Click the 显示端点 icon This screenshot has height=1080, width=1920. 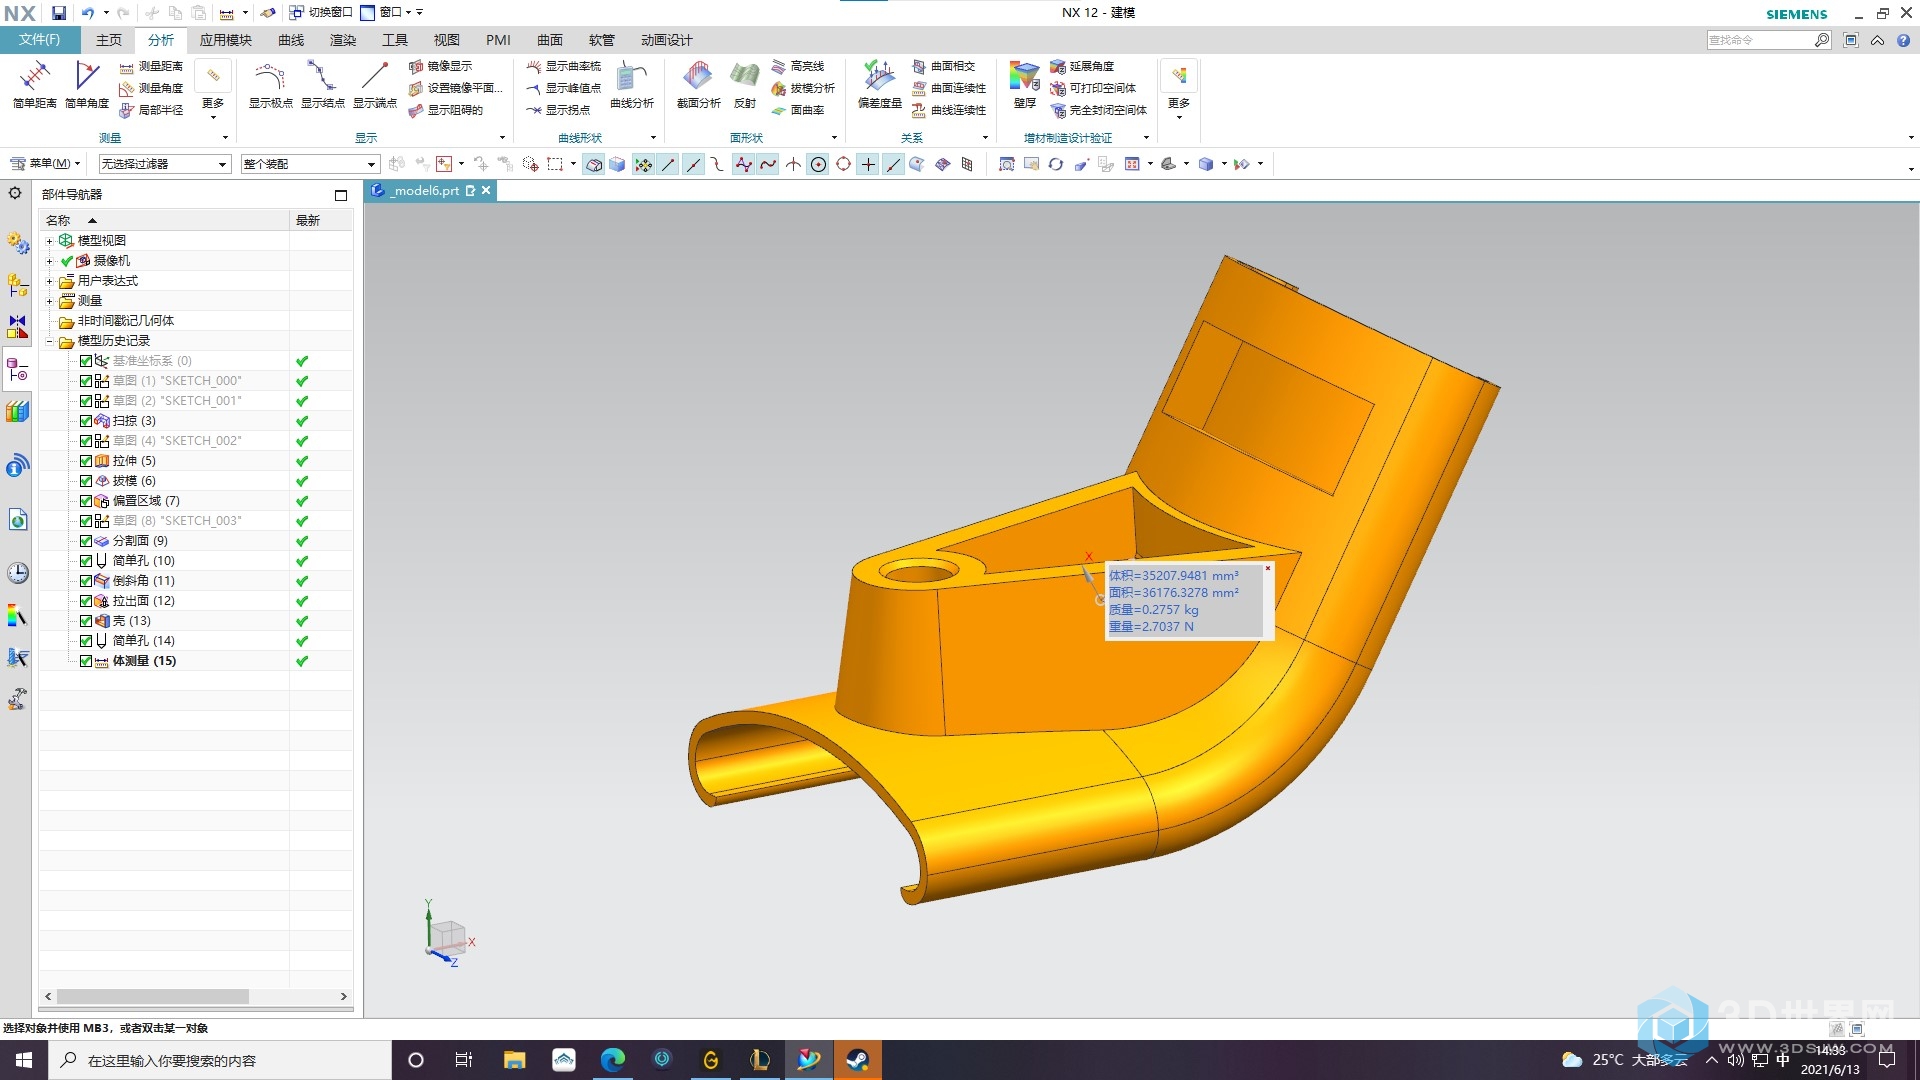374,84
